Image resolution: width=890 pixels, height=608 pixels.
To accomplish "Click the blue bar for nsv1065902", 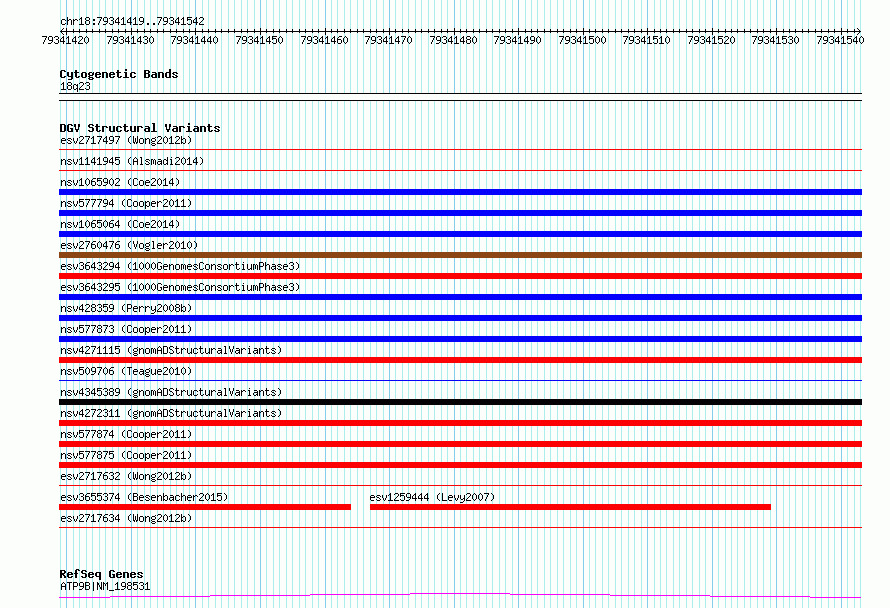I will [x=460, y=192].
